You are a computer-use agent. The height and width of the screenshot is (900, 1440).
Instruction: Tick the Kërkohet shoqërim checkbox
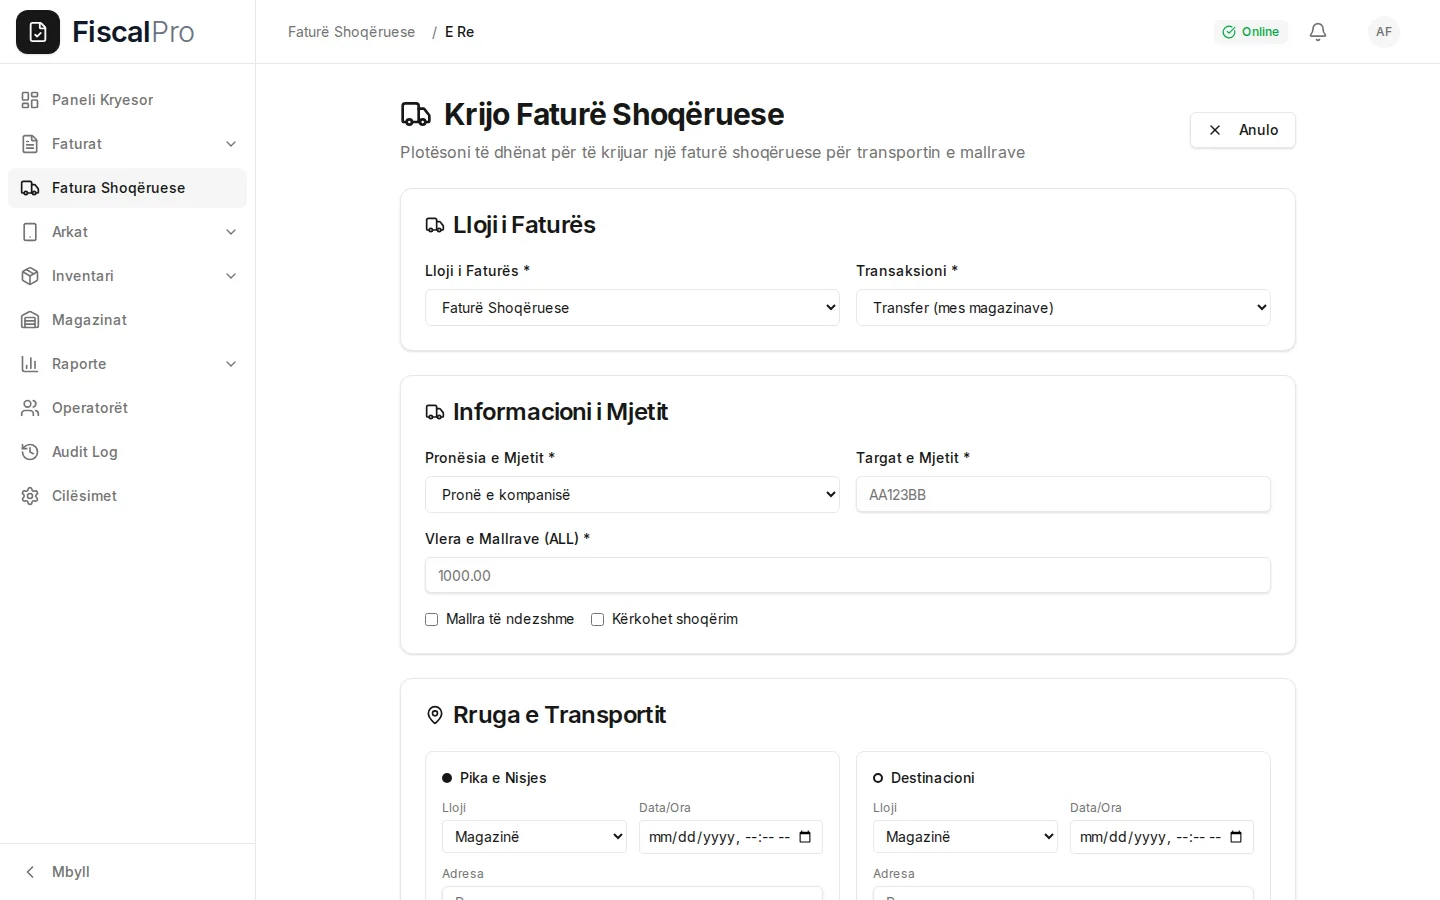point(598,620)
